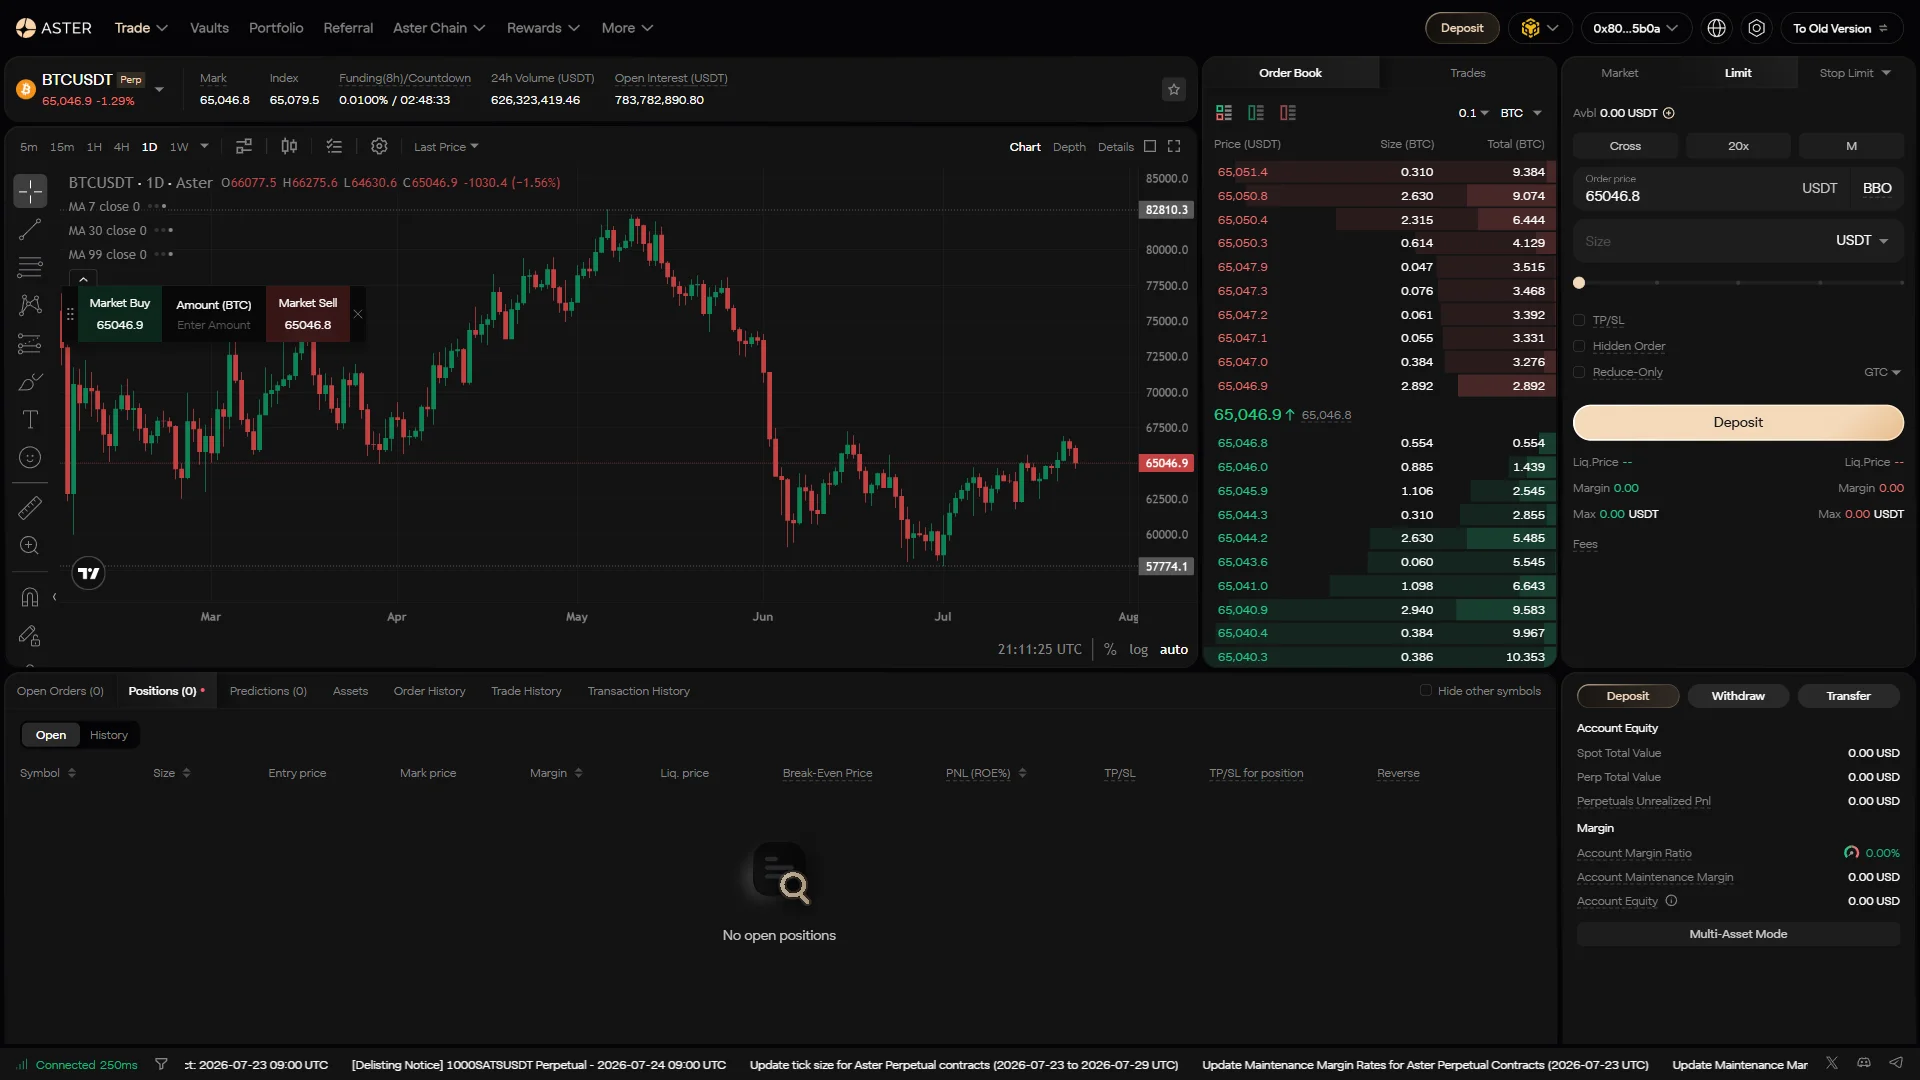Enable the TP/SL checkbox
Viewport: 1920px width, 1080px height.
[x=1579, y=320]
